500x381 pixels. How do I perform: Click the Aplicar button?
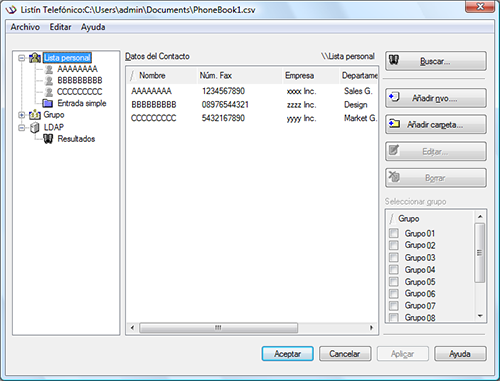tap(403, 354)
